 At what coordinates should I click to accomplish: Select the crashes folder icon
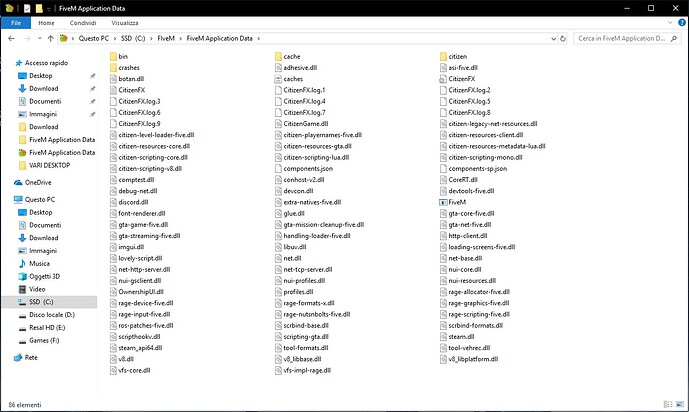tap(113, 68)
